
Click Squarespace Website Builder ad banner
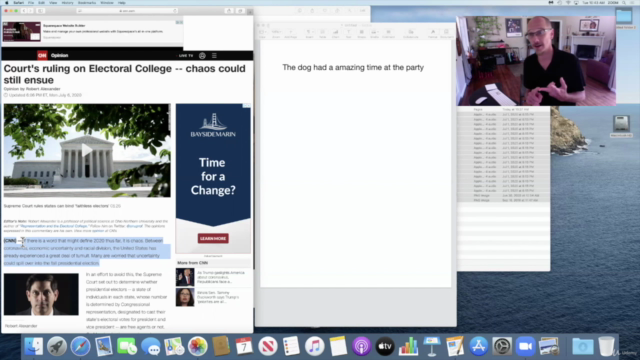click(x=93, y=31)
